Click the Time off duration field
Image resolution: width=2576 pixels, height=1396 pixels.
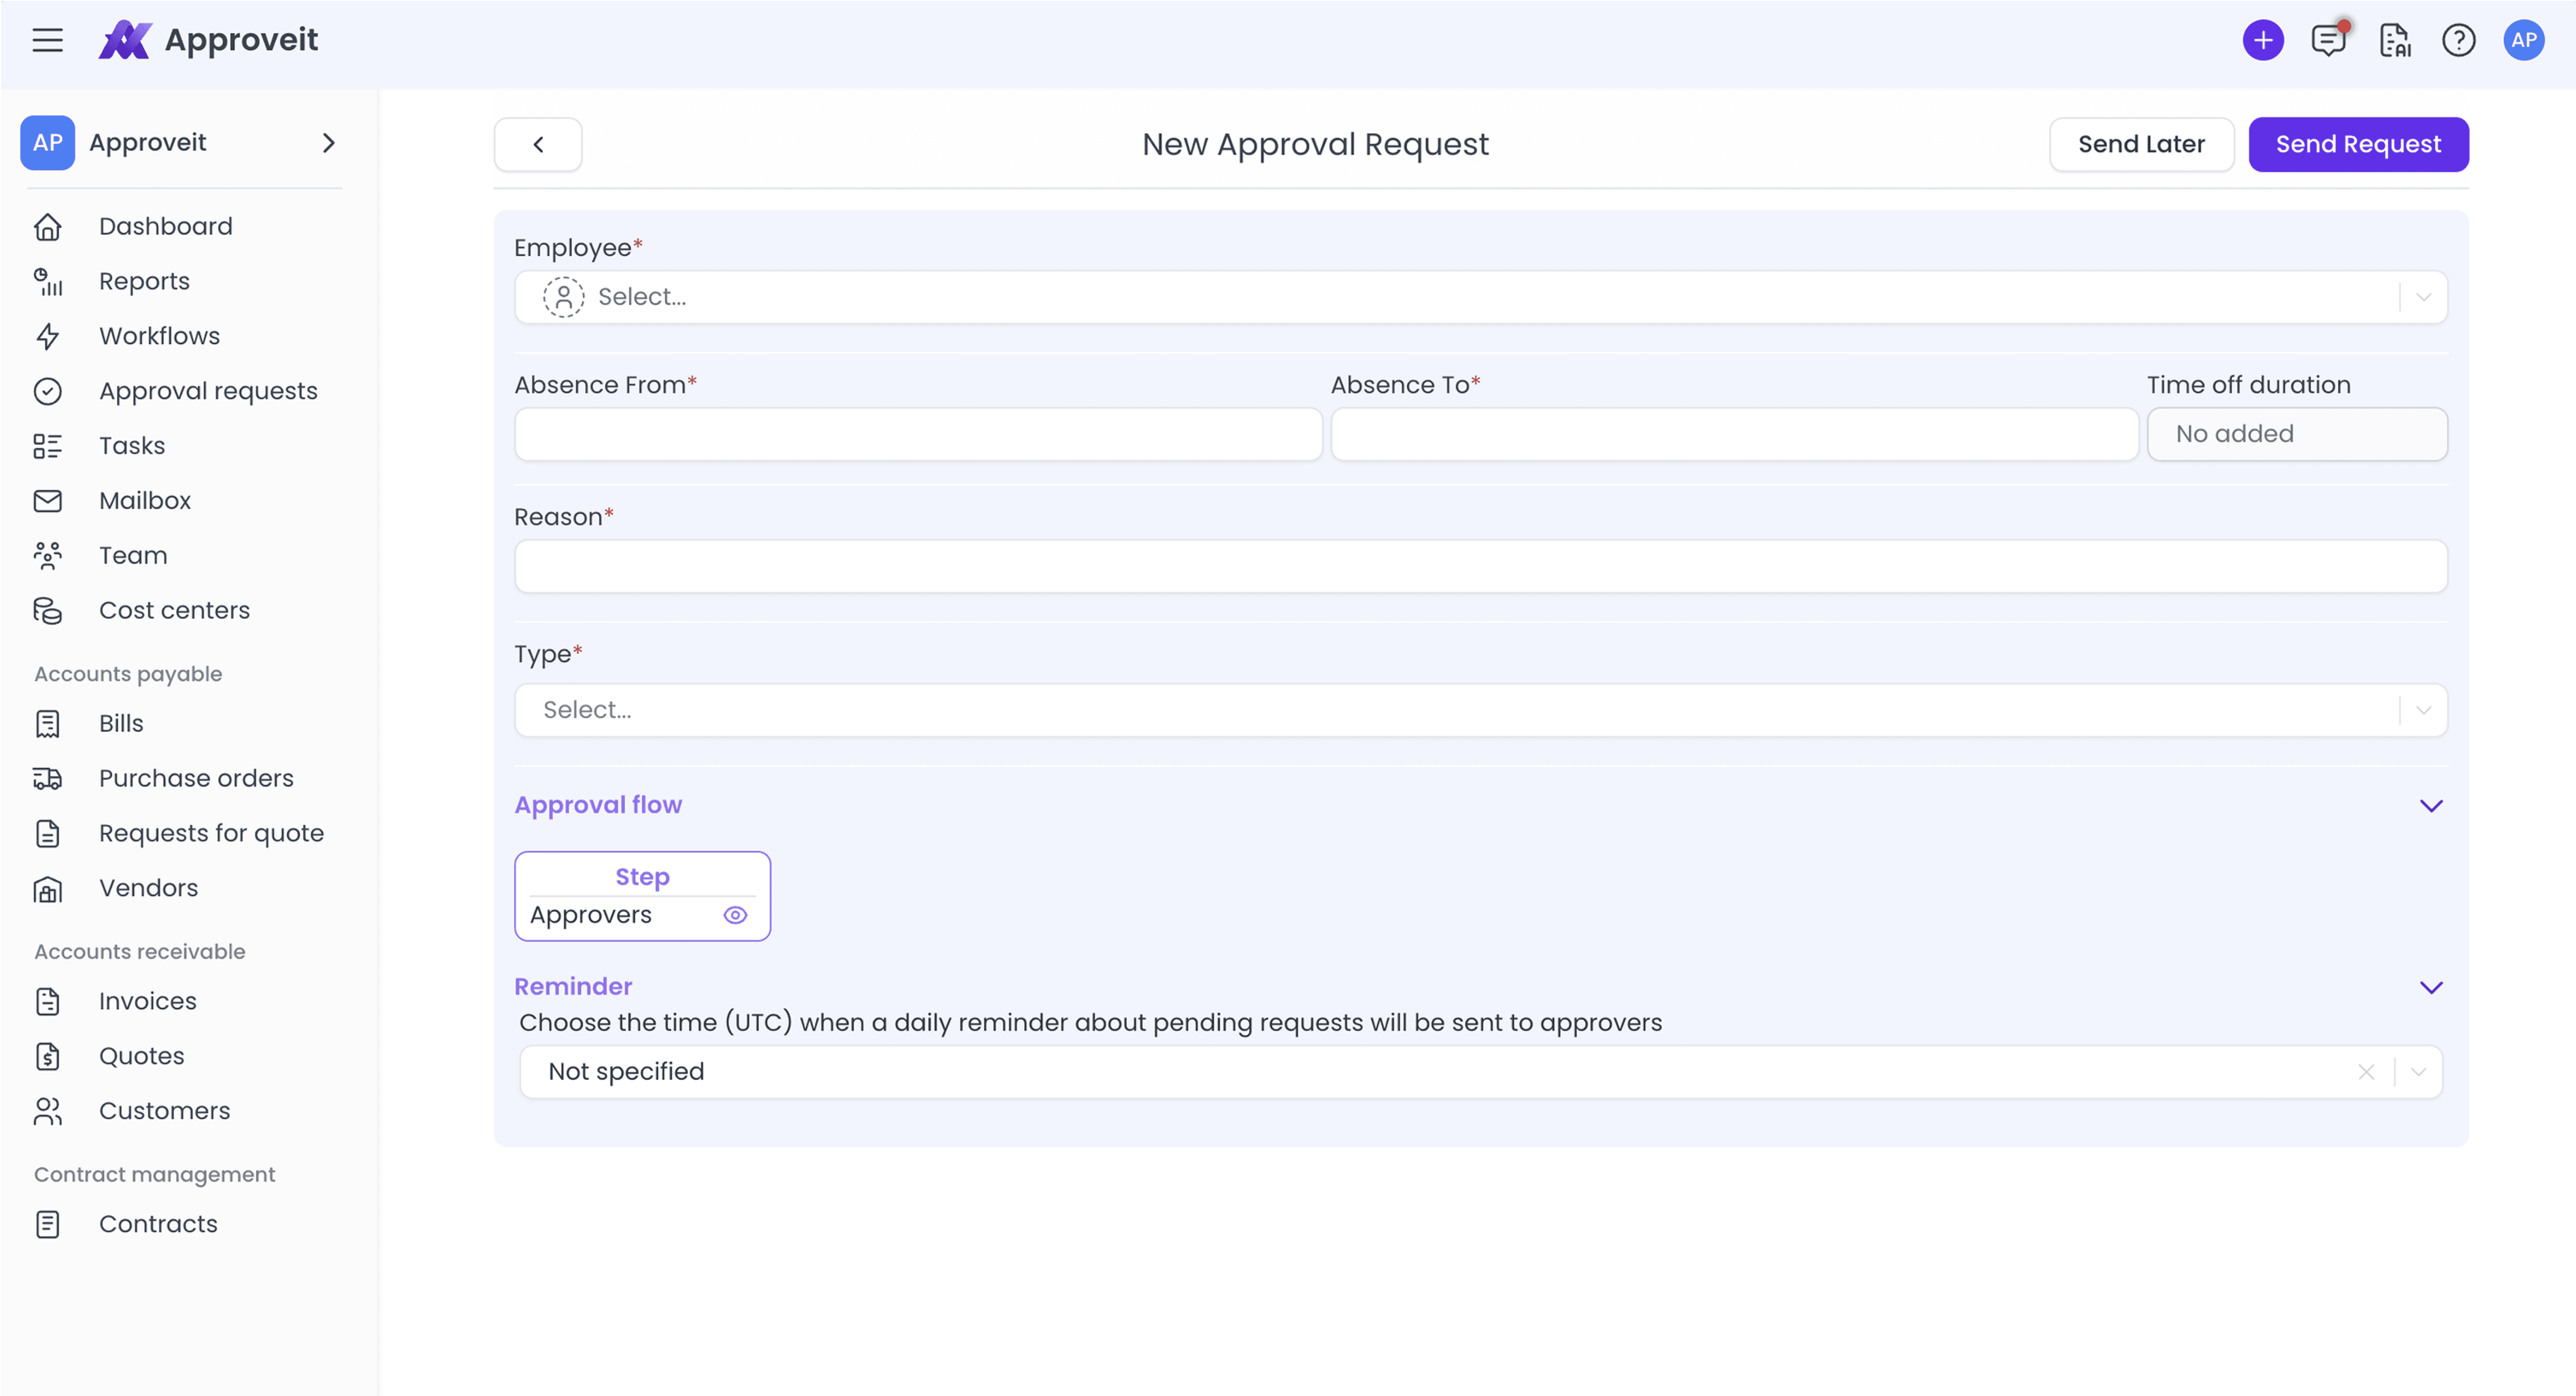tap(2297, 434)
